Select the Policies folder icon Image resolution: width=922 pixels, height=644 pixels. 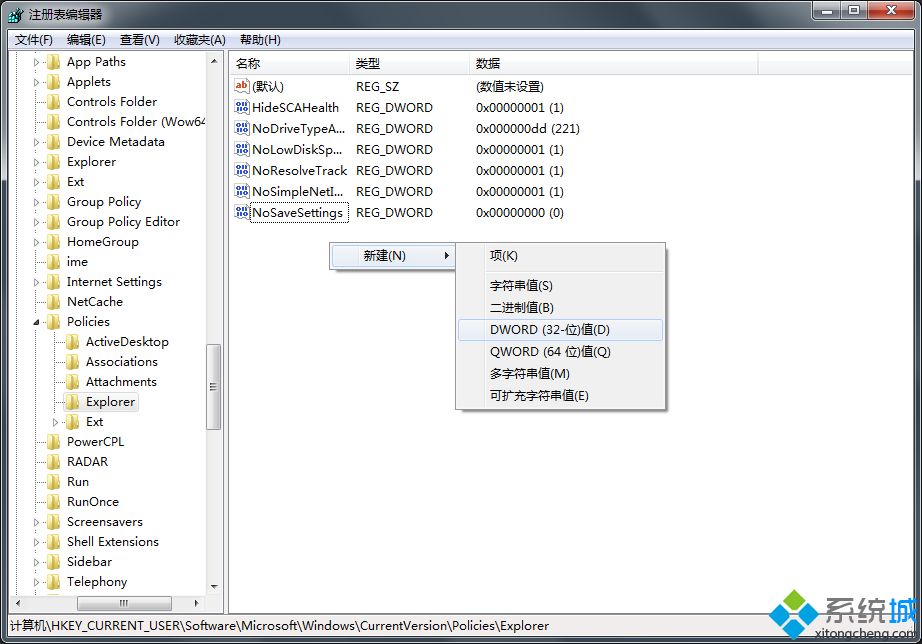54,322
